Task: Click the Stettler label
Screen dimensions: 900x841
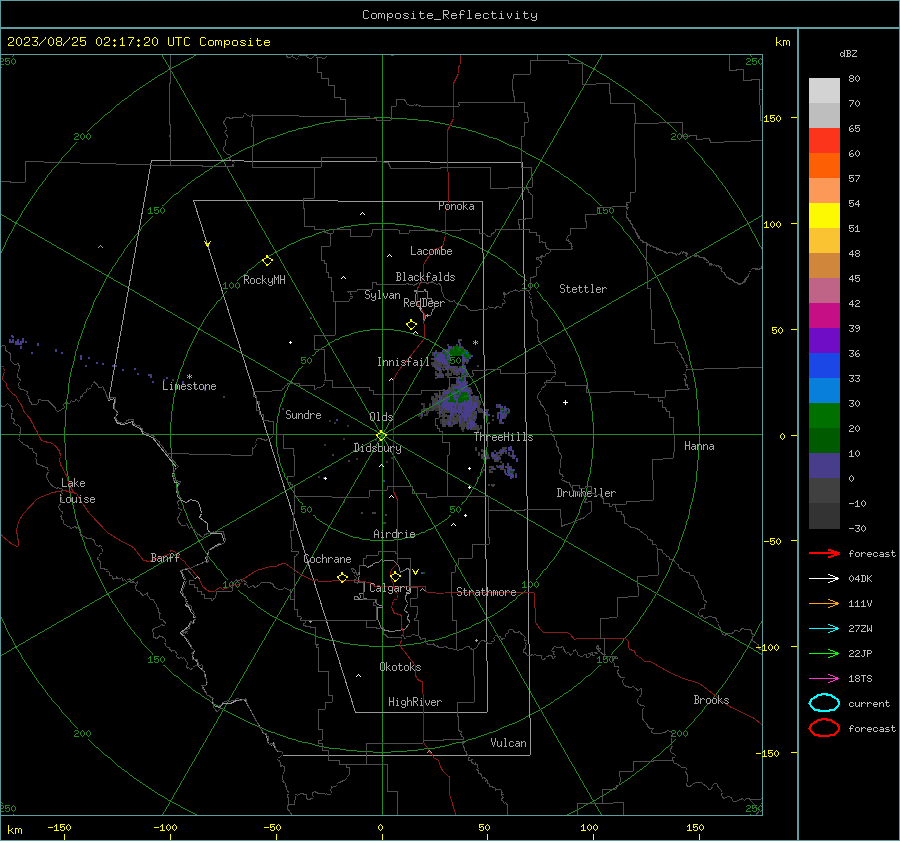Action: click(x=583, y=289)
